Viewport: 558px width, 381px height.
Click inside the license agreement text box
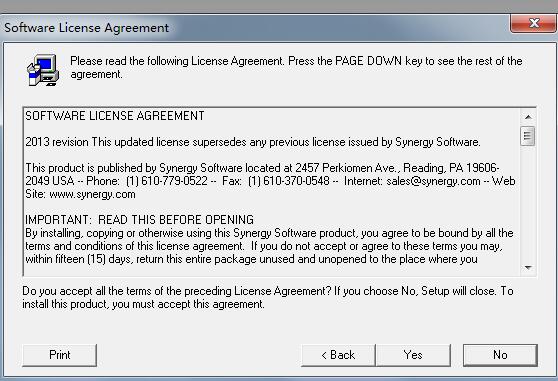tap(272, 191)
